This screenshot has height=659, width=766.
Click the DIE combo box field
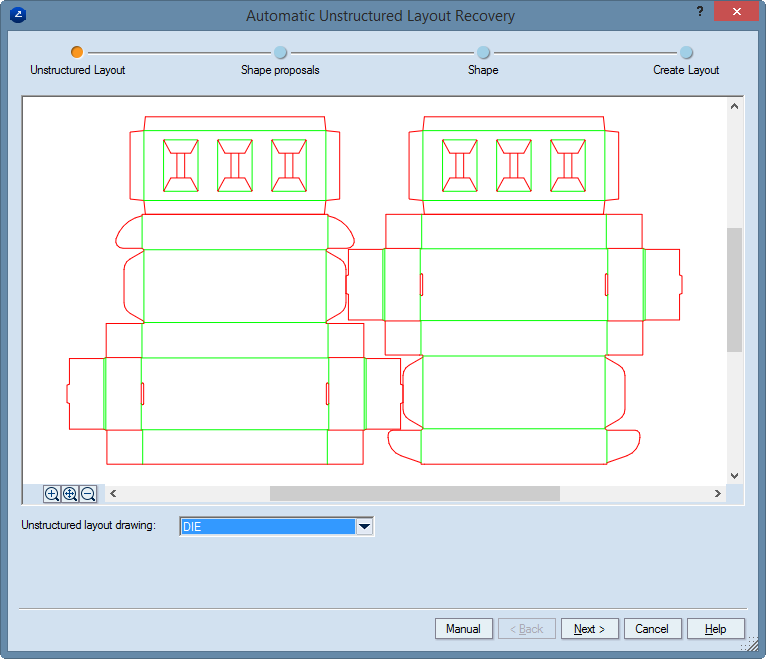click(x=268, y=526)
